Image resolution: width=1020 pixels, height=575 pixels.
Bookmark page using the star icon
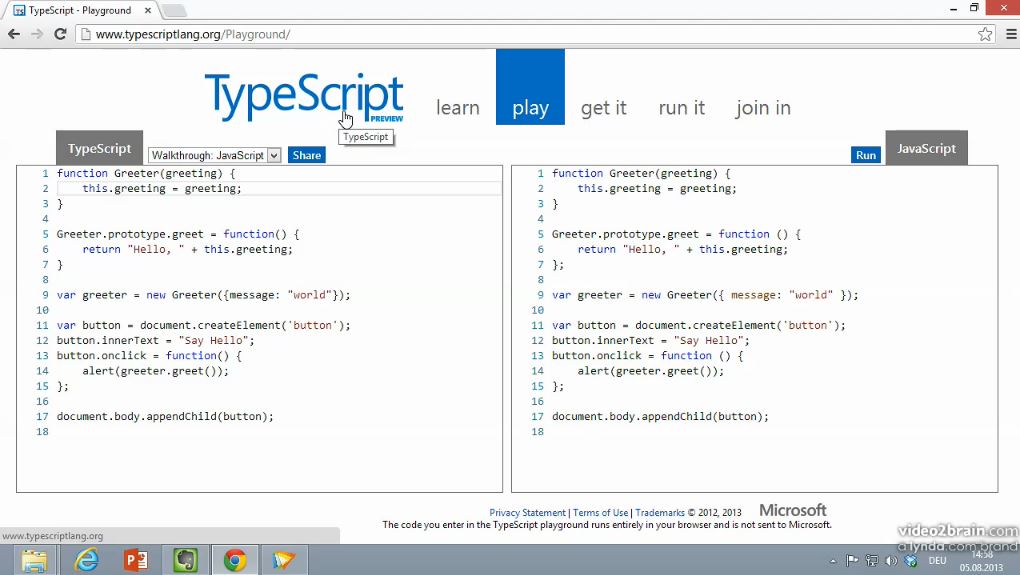985,34
